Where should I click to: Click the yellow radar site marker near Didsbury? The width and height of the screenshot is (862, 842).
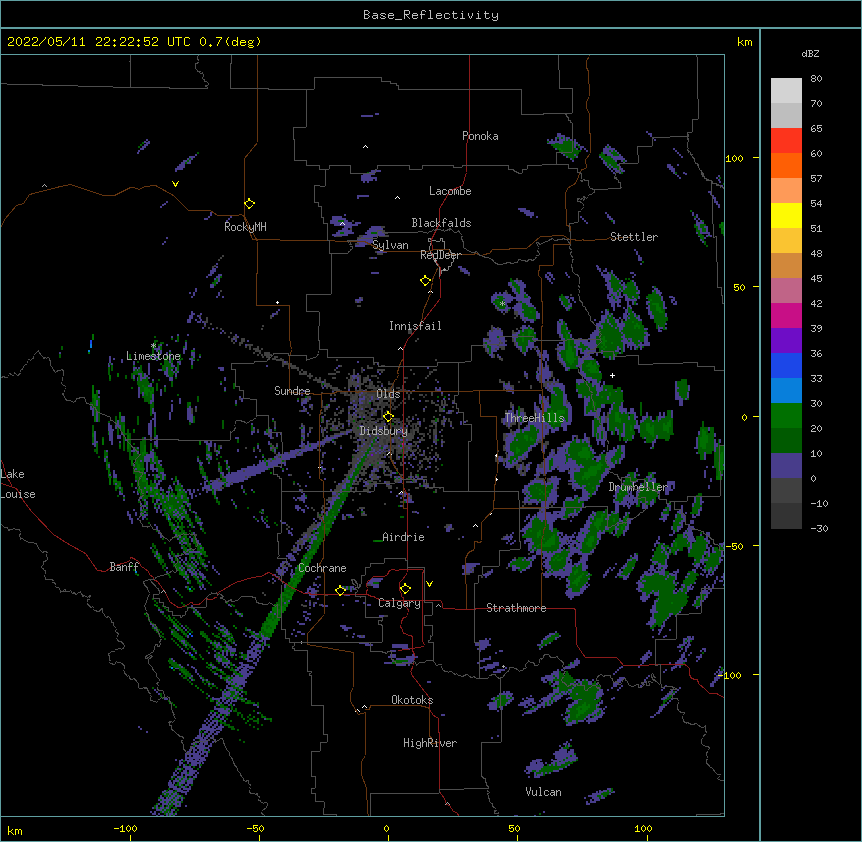(x=388, y=416)
